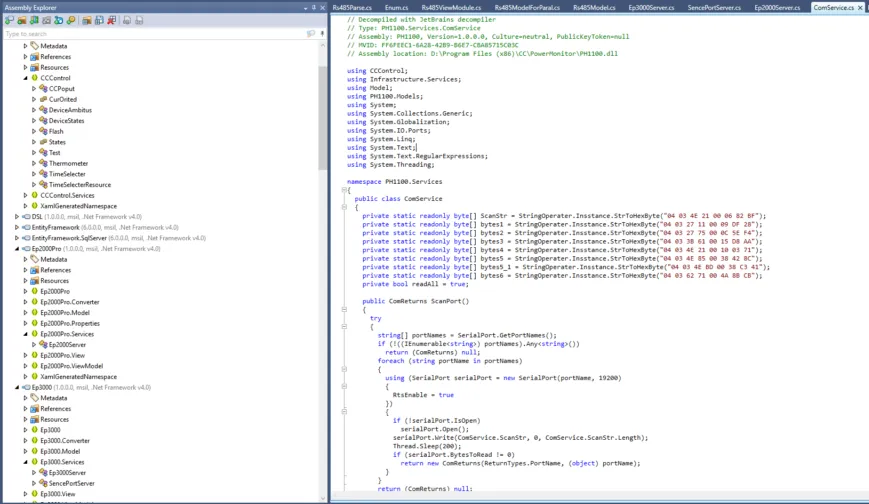Fold the ScanPort method body
The image size is (869, 504).
pos(344,309)
